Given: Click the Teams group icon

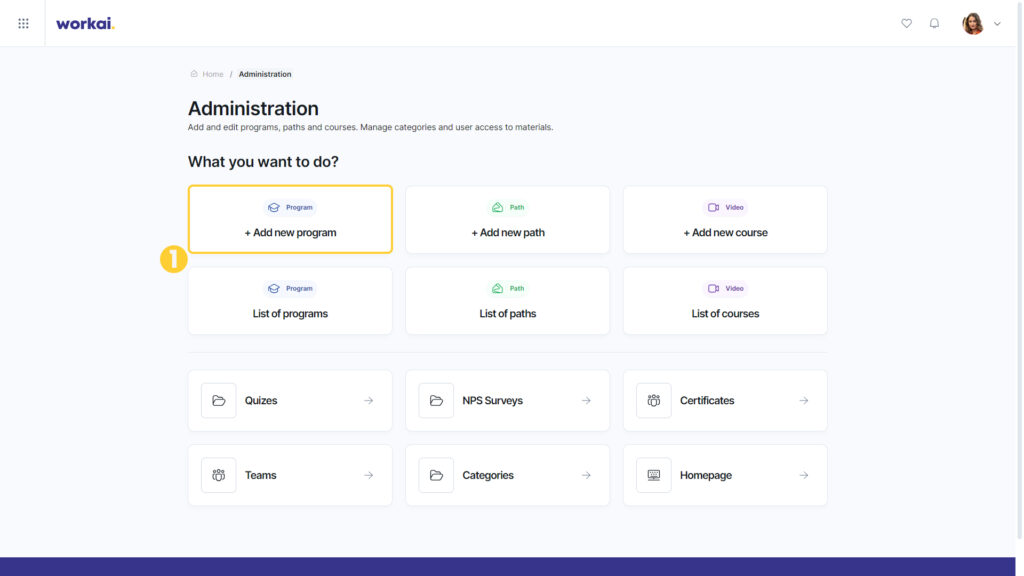Looking at the screenshot, I should (219, 475).
